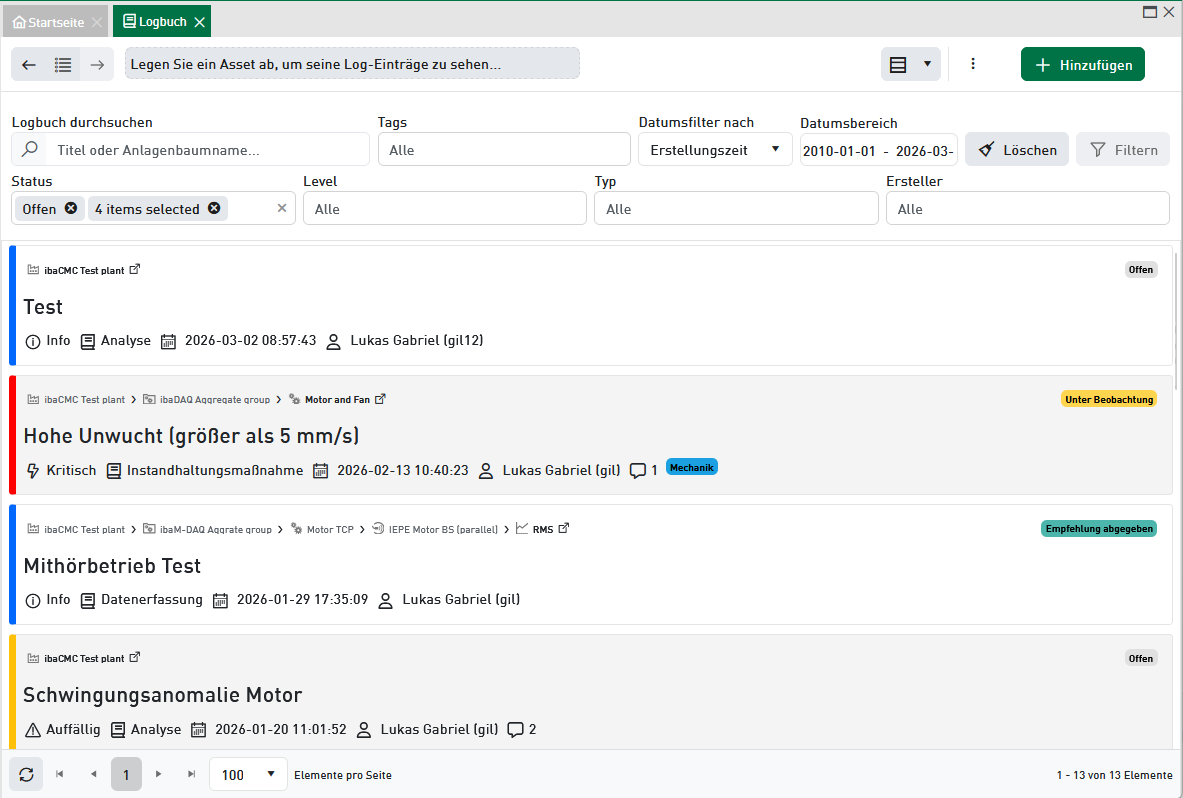
Task: Open the three-dot more options menu
Action: point(973,64)
